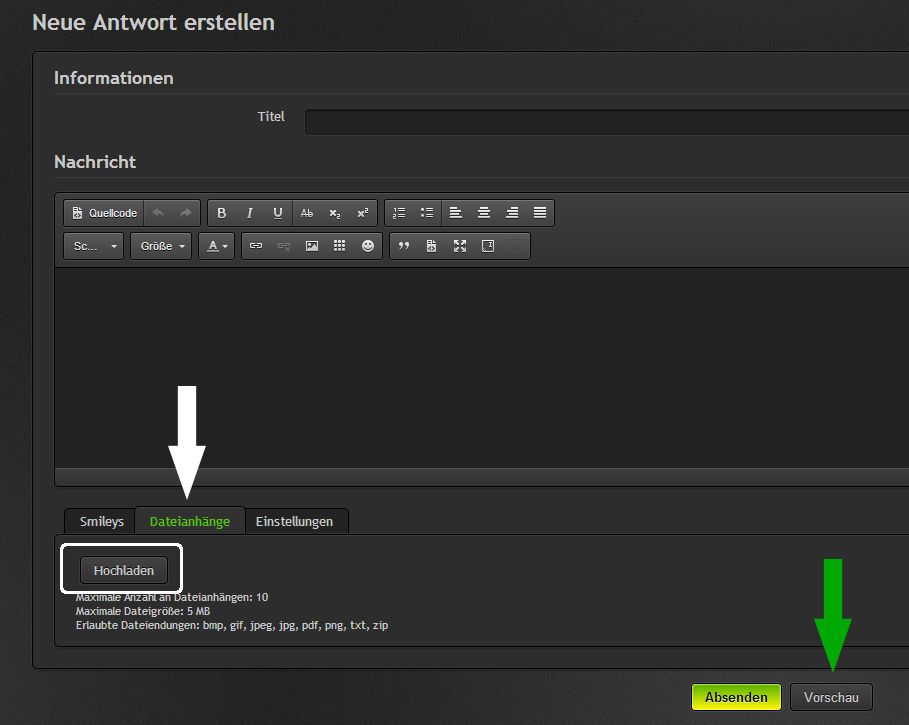909x725 pixels.
Task: Toggle bold formatting in editor toolbar
Action: 222,213
